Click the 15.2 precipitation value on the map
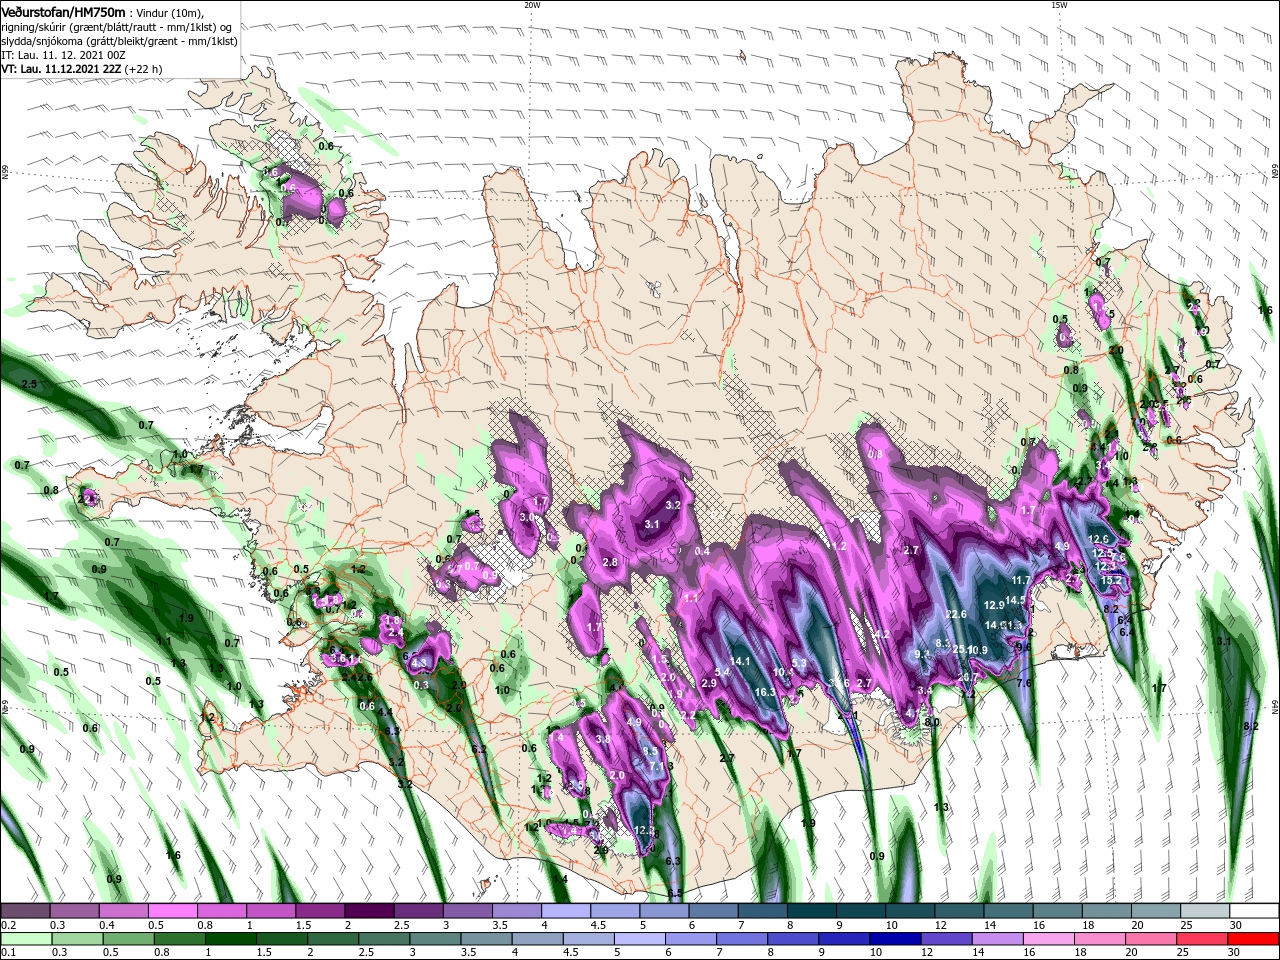The width and height of the screenshot is (1280, 960). [x=1110, y=579]
